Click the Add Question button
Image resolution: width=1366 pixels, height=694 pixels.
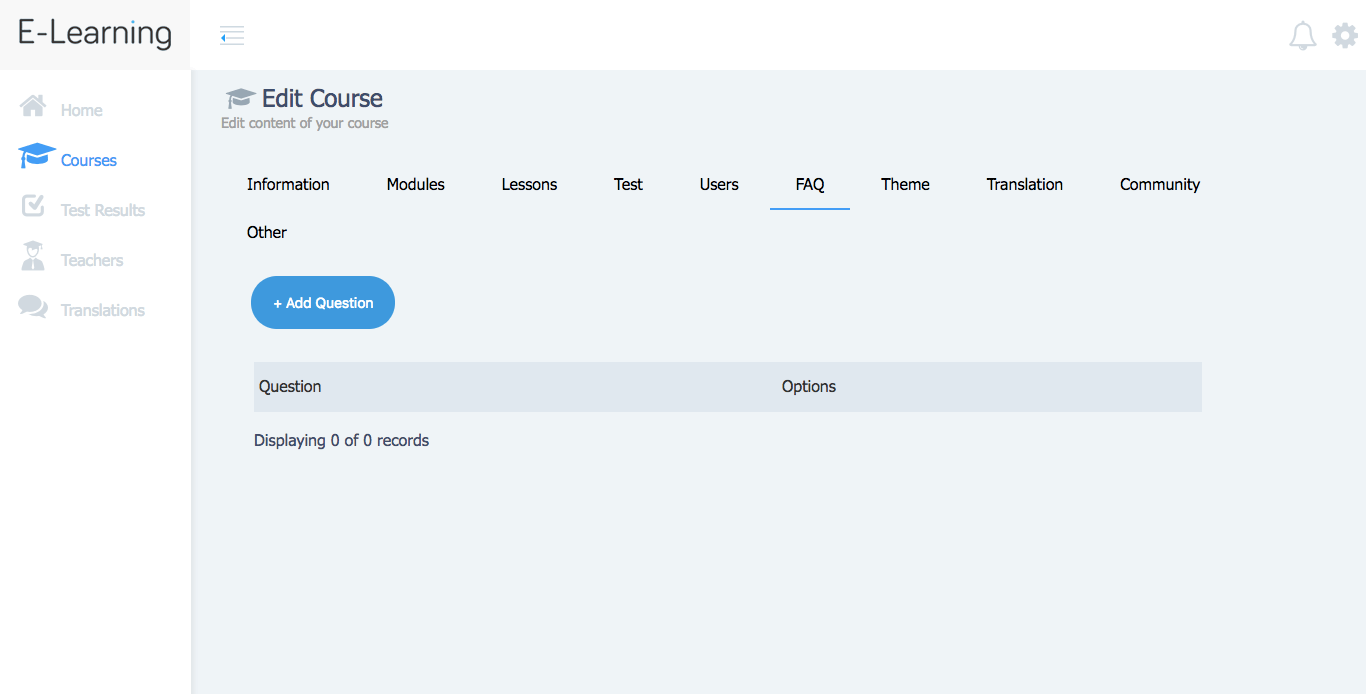pyautogui.click(x=323, y=302)
